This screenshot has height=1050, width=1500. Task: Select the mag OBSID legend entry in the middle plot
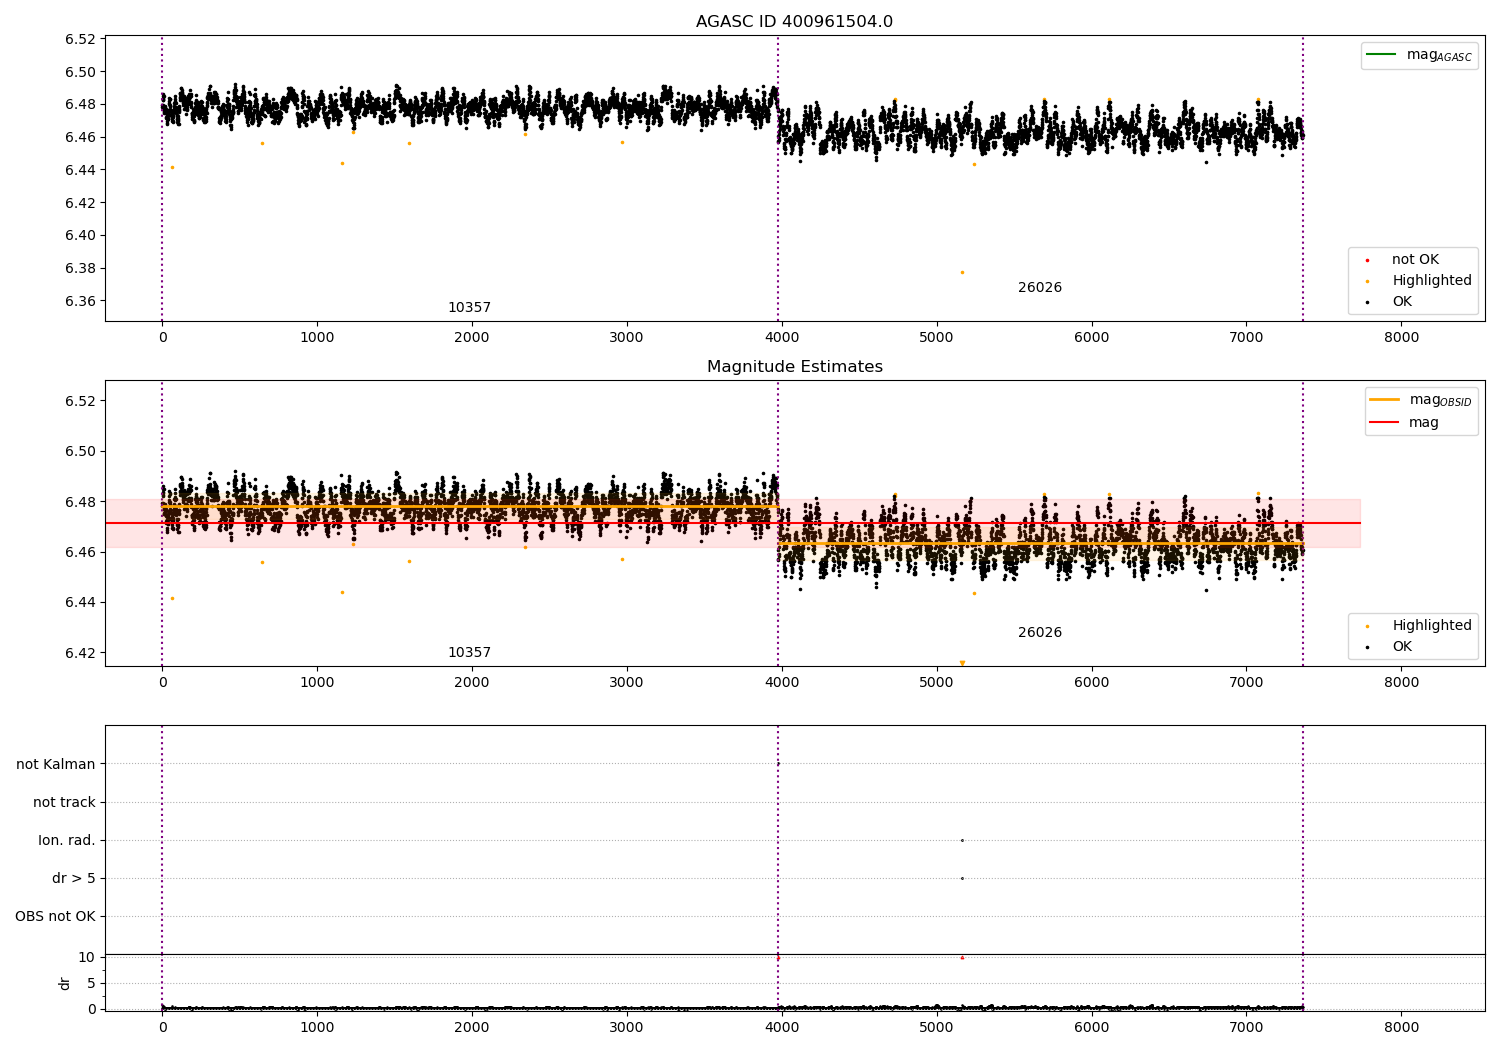click(x=1420, y=400)
